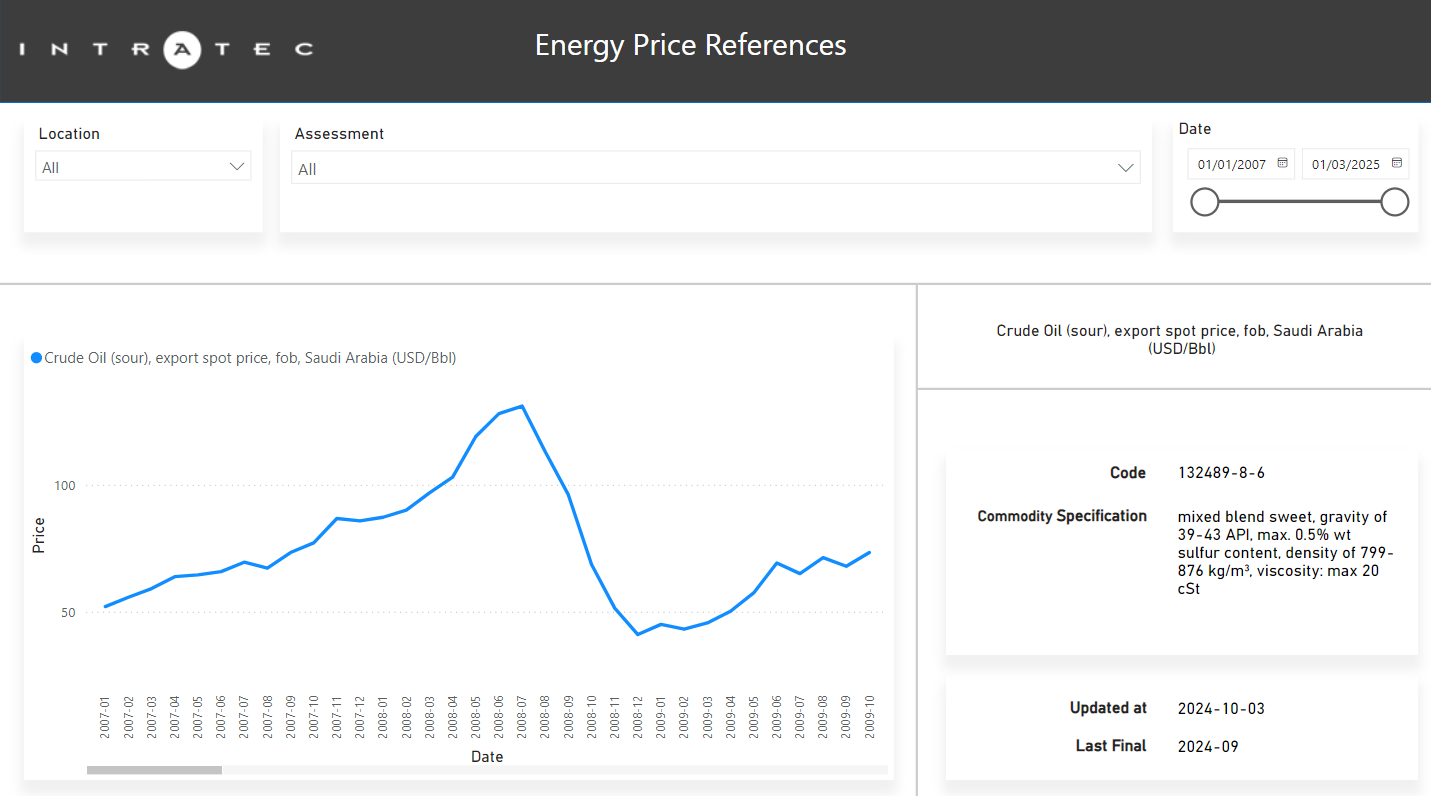This screenshot has height=796, width=1431.
Task: Click the start date field 01/01/2007
Action: [1232, 165]
